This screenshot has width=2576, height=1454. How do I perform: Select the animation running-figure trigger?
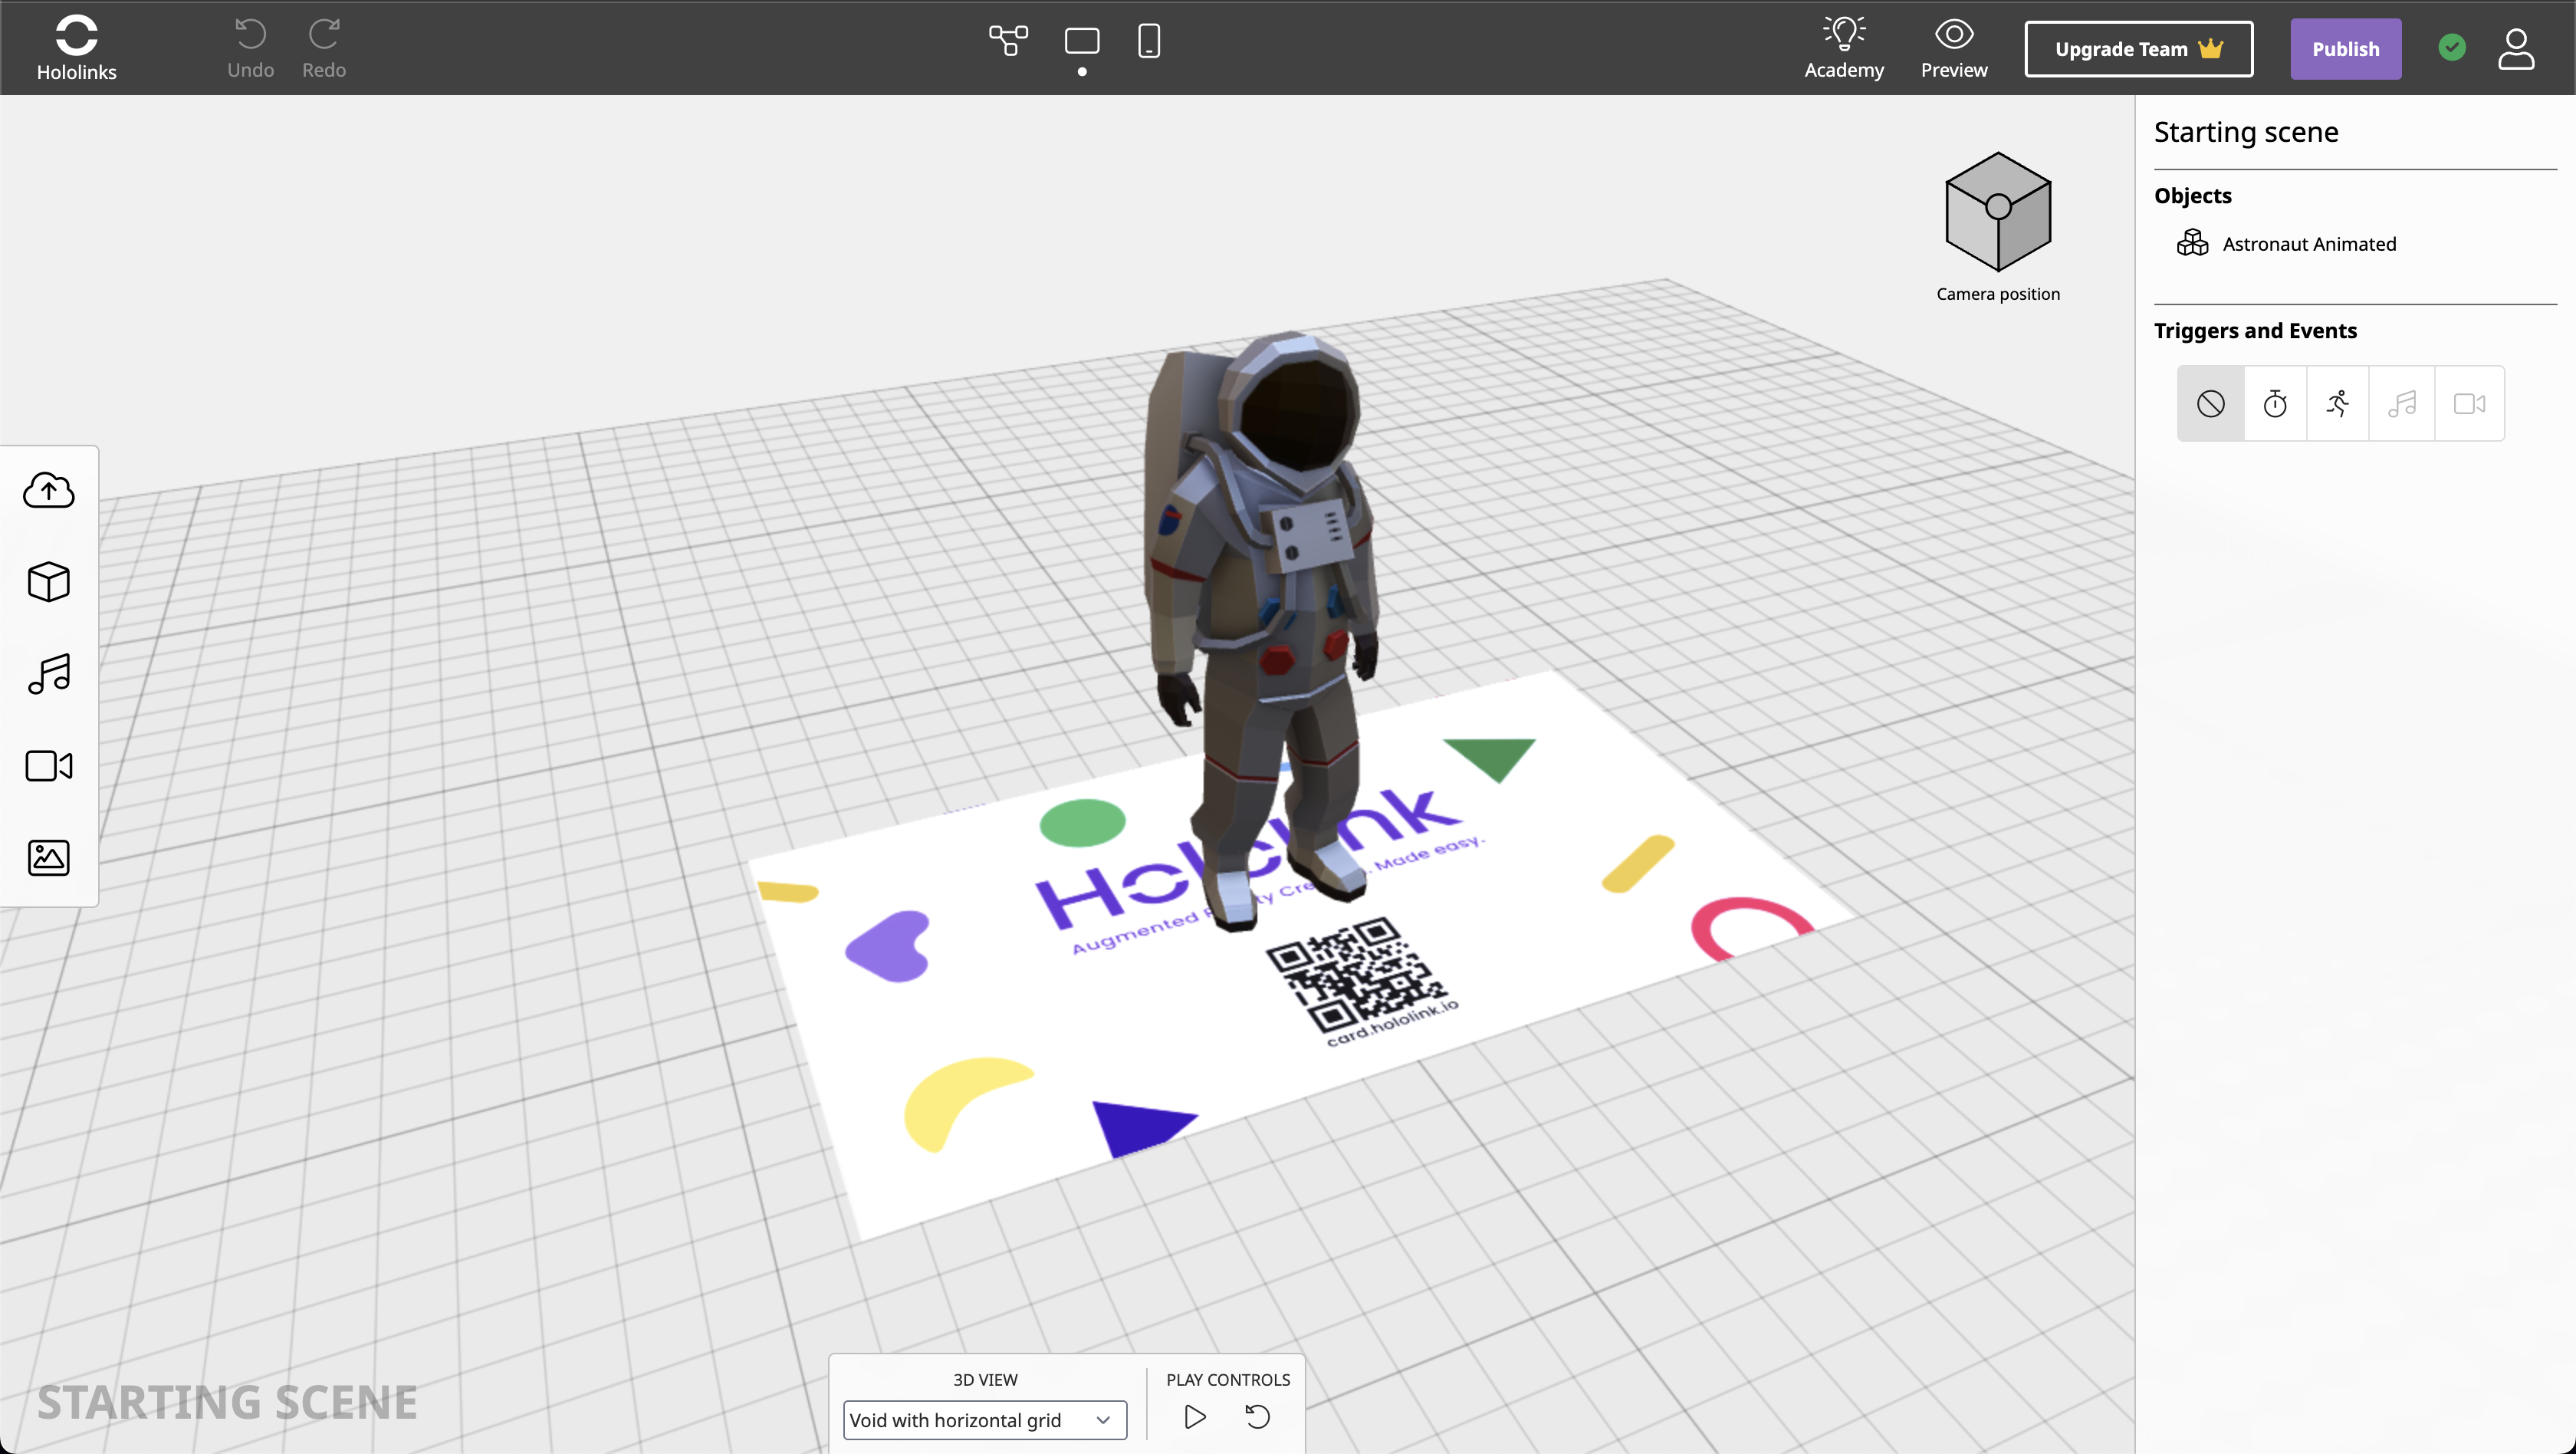point(2338,403)
